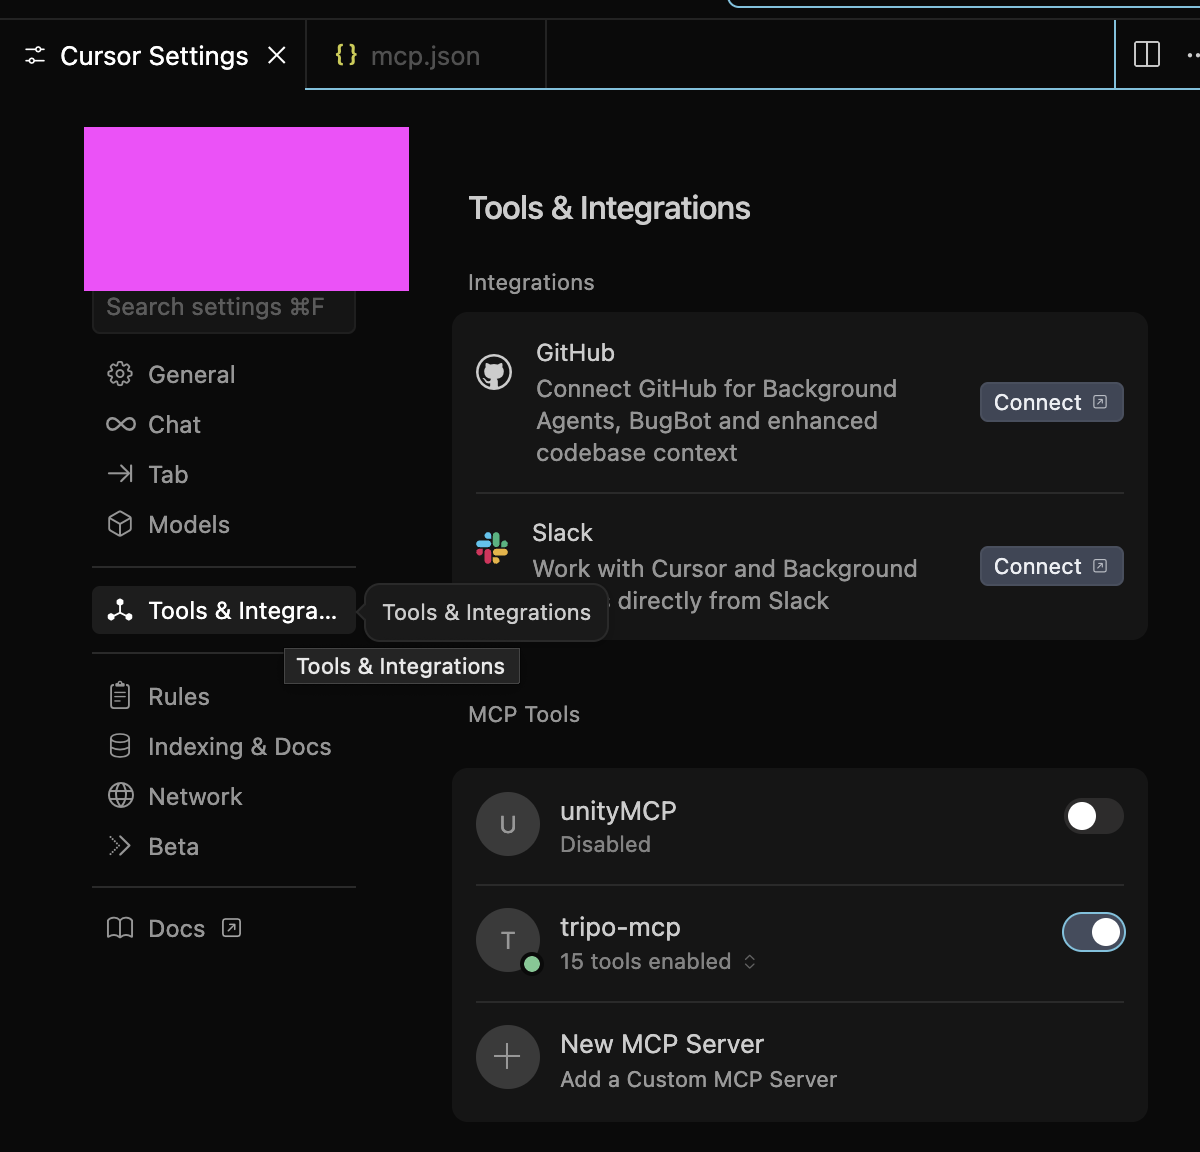1200x1152 pixels.
Task: Click the Docs open book icon
Action: click(120, 928)
